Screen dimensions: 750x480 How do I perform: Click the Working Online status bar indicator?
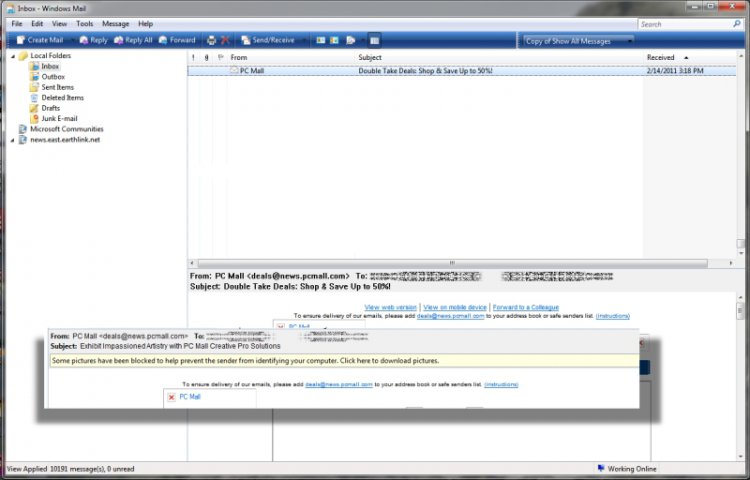627,469
